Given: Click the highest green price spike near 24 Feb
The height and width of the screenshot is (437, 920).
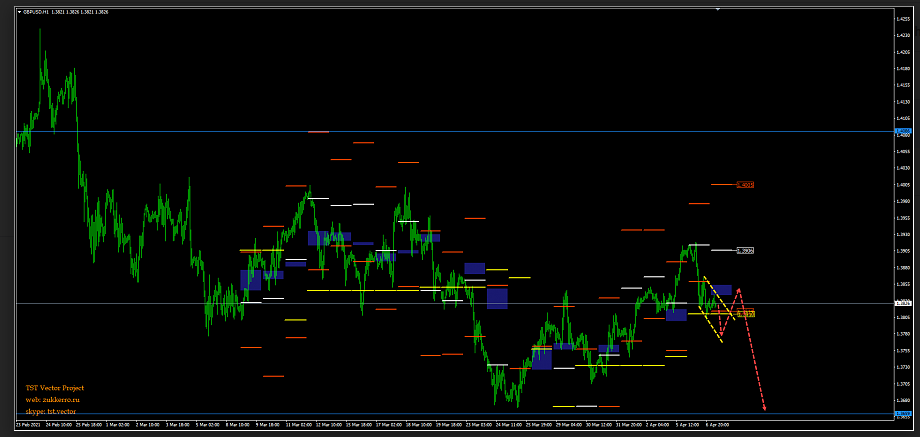Looking at the screenshot, I should pos(41,30).
